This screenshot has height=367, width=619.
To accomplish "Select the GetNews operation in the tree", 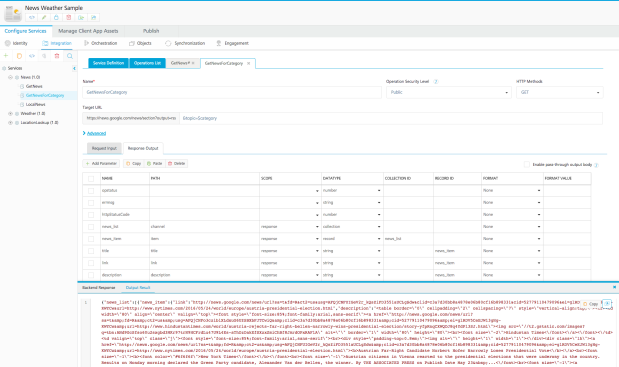I will [x=34, y=86].
